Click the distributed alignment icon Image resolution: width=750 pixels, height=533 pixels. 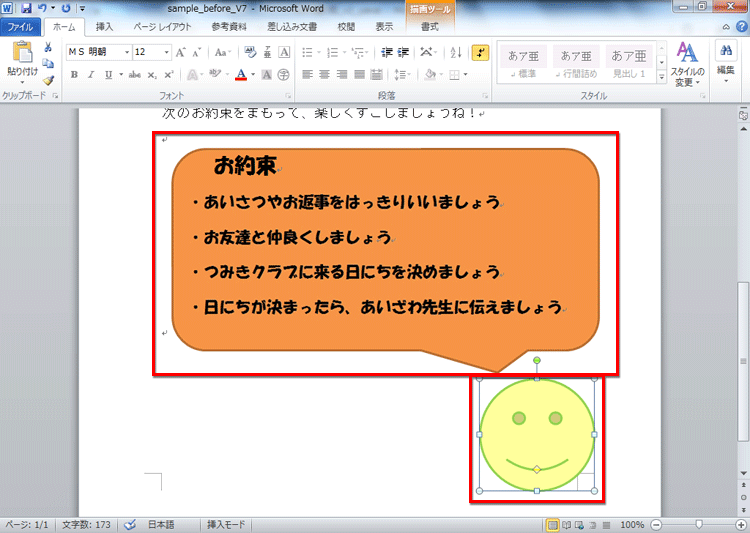pos(376,75)
